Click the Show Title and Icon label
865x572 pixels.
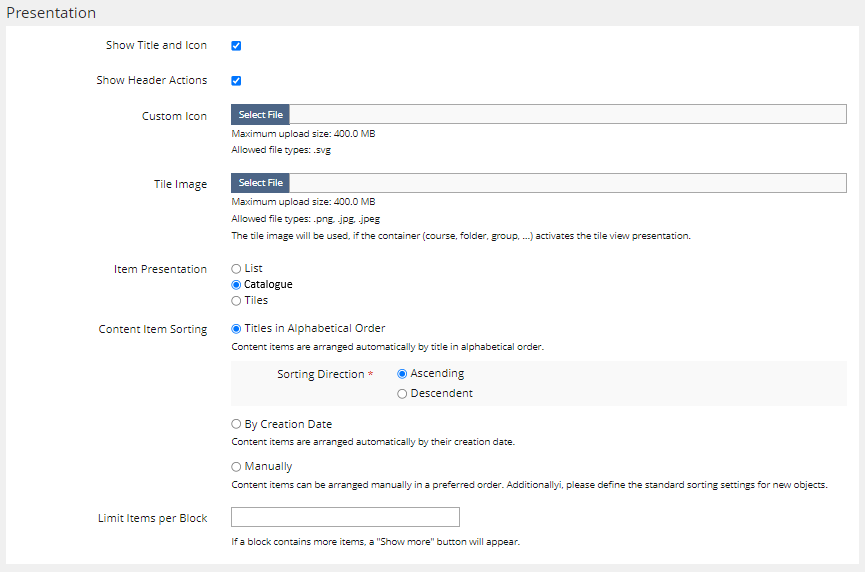tap(156, 46)
